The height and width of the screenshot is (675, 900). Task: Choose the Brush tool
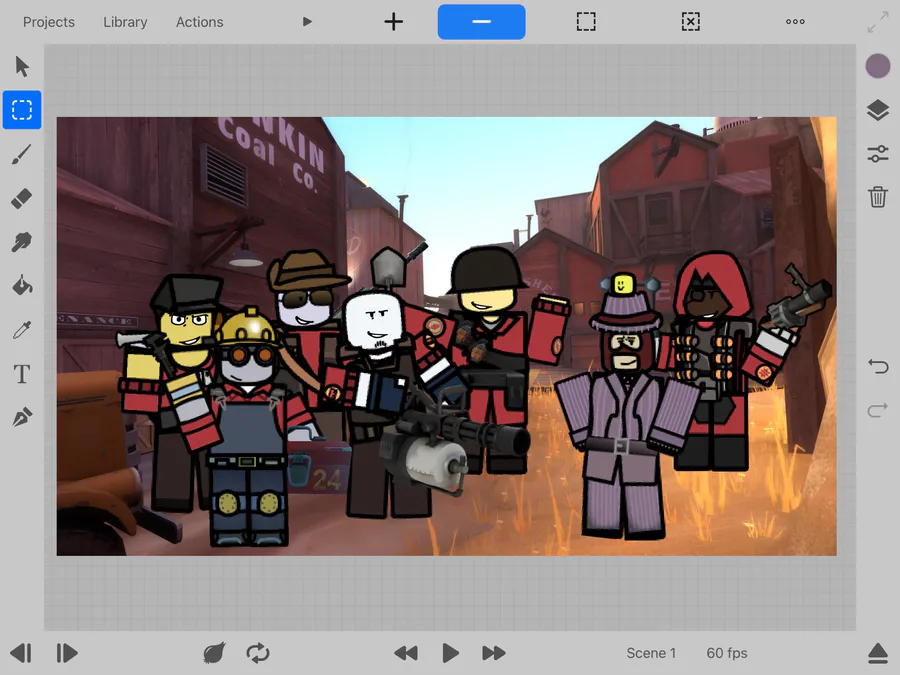[22, 154]
